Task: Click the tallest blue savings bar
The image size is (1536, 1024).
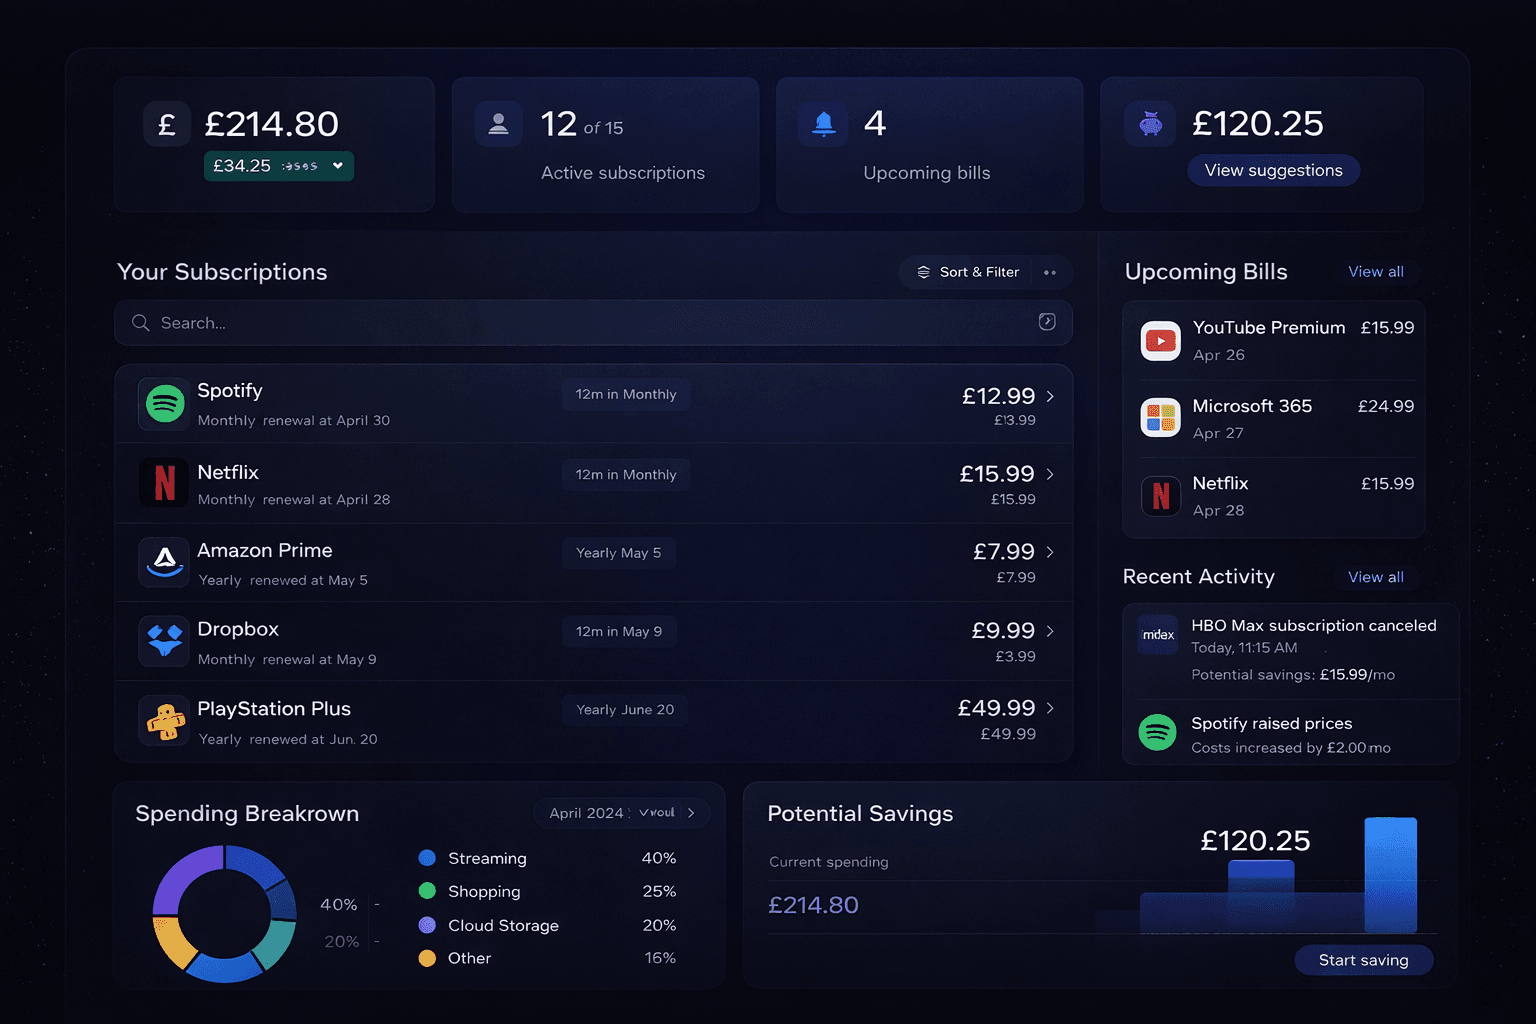Action: pyautogui.click(x=1391, y=875)
